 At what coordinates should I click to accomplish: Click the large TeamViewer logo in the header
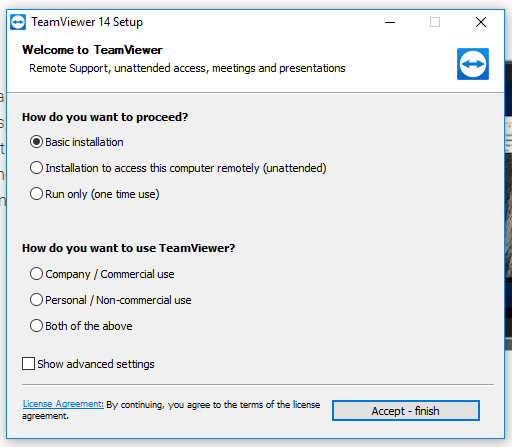[473, 64]
